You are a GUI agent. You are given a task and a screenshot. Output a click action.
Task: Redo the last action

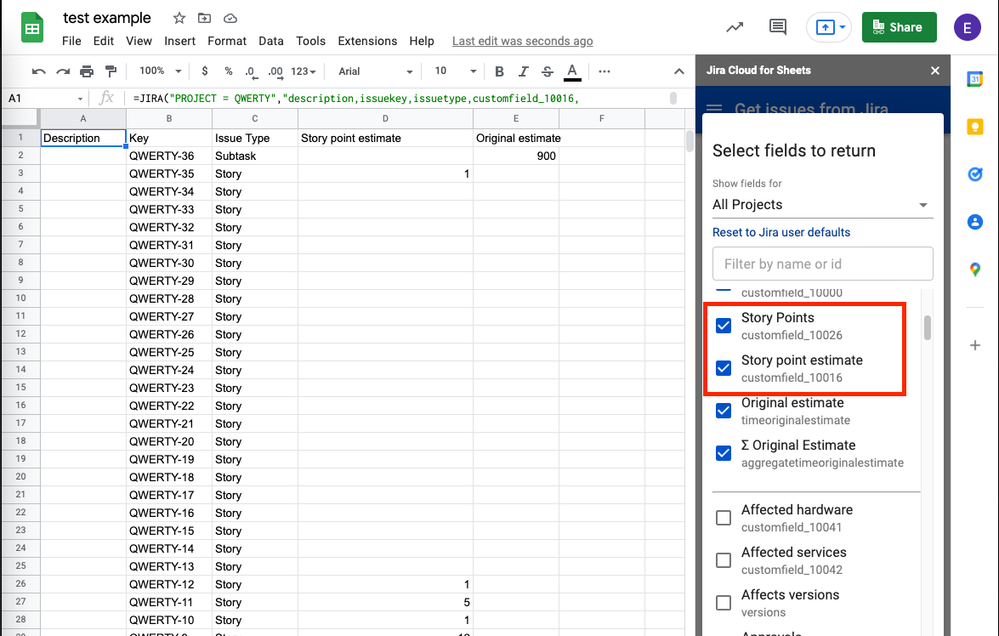pyautogui.click(x=62, y=71)
